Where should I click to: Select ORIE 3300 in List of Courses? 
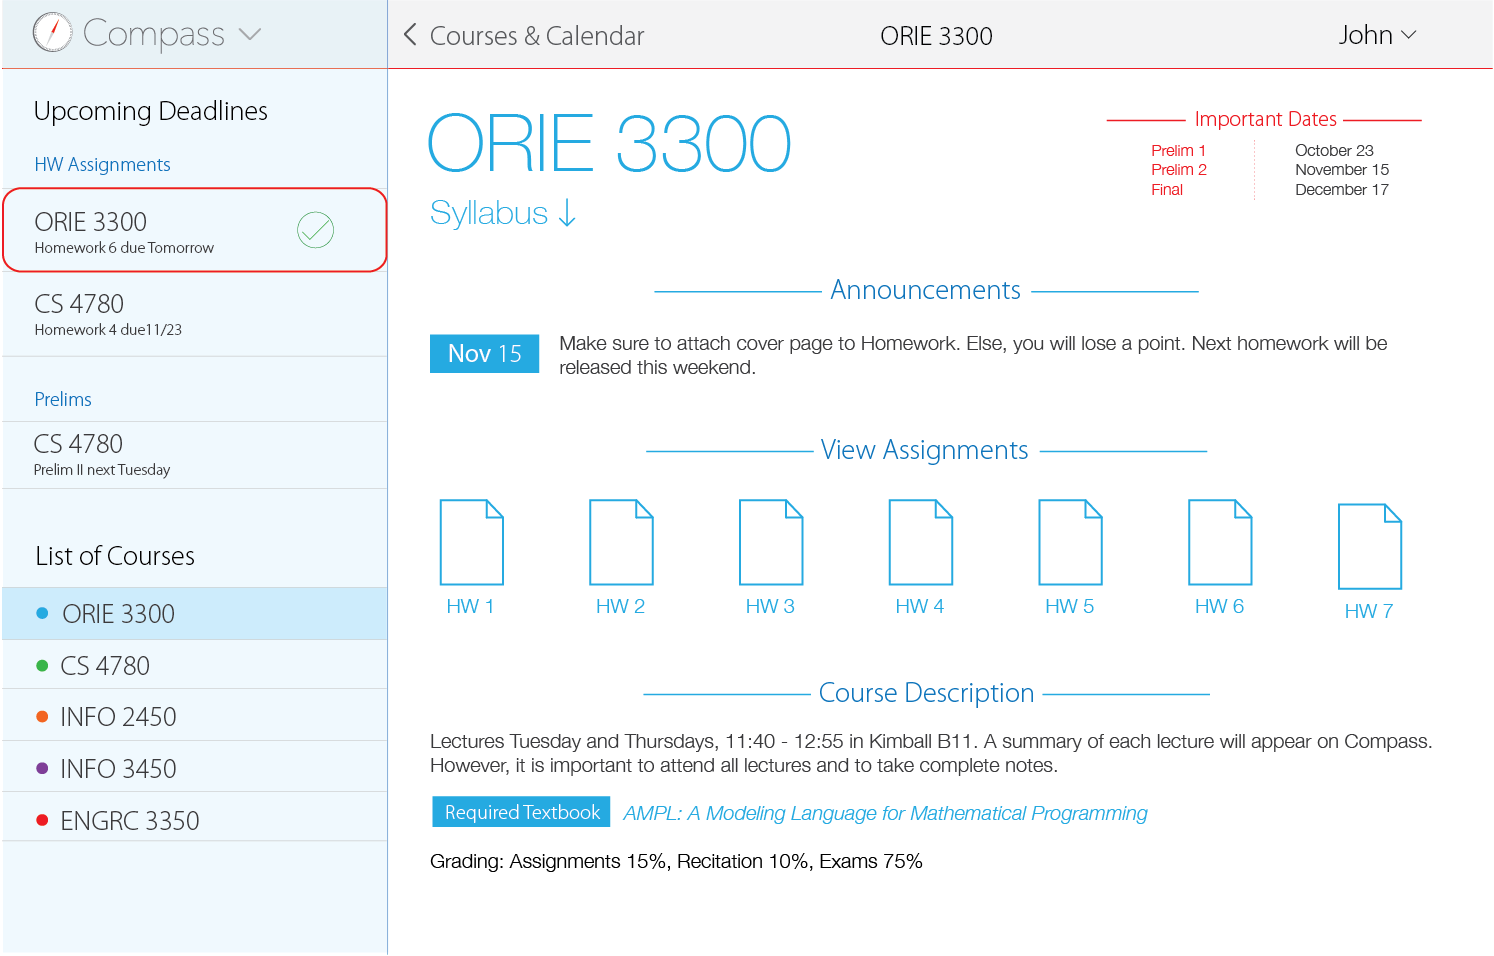tap(195, 614)
